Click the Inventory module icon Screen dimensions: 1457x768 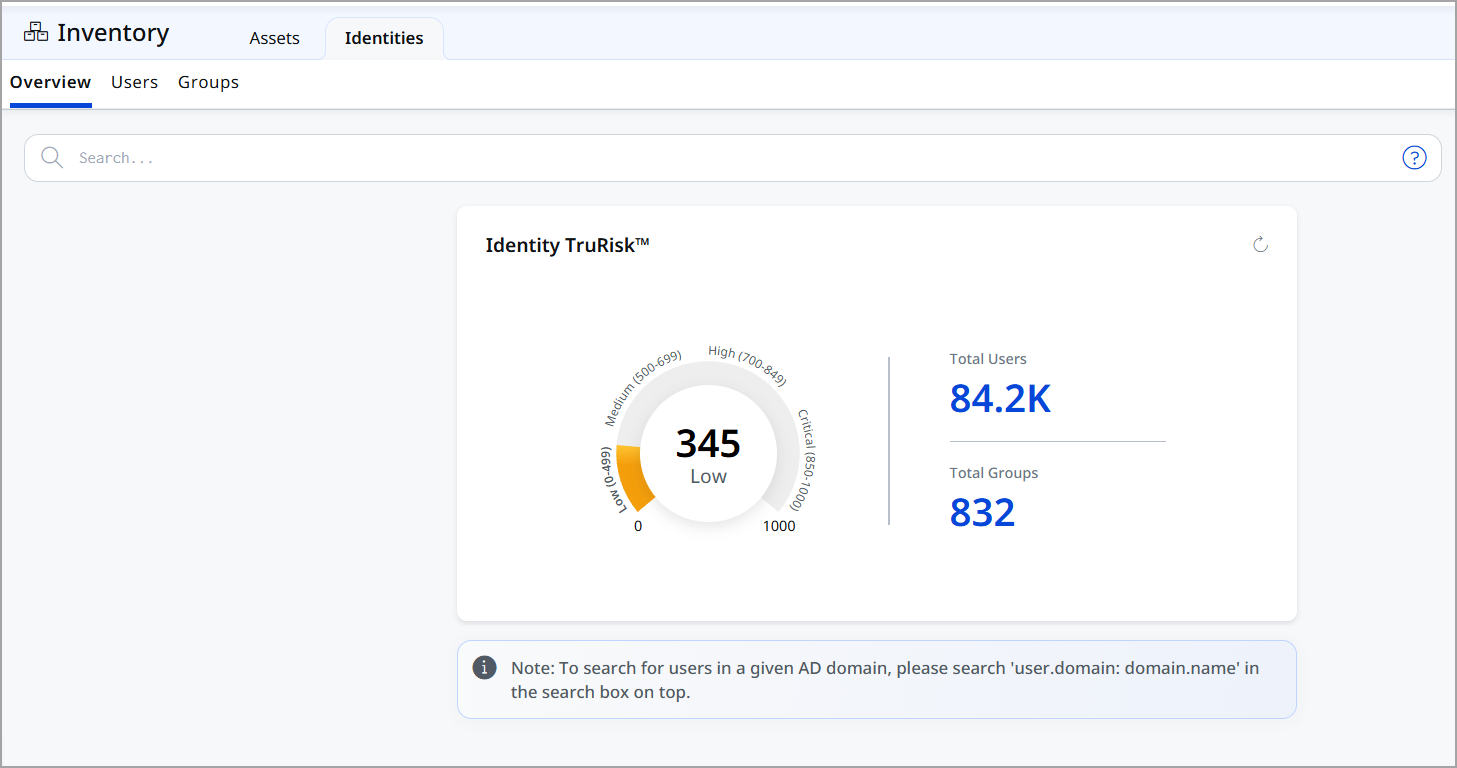pos(36,32)
